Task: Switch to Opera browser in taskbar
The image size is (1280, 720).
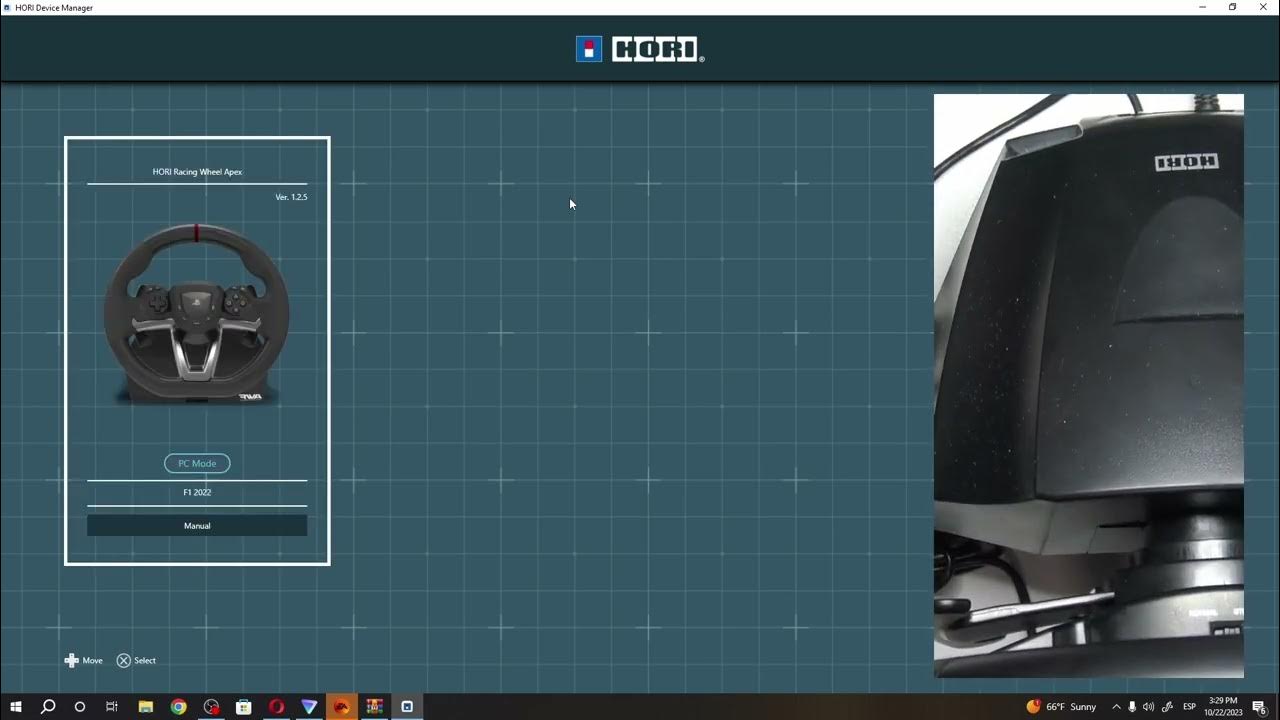Action: [276, 707]
